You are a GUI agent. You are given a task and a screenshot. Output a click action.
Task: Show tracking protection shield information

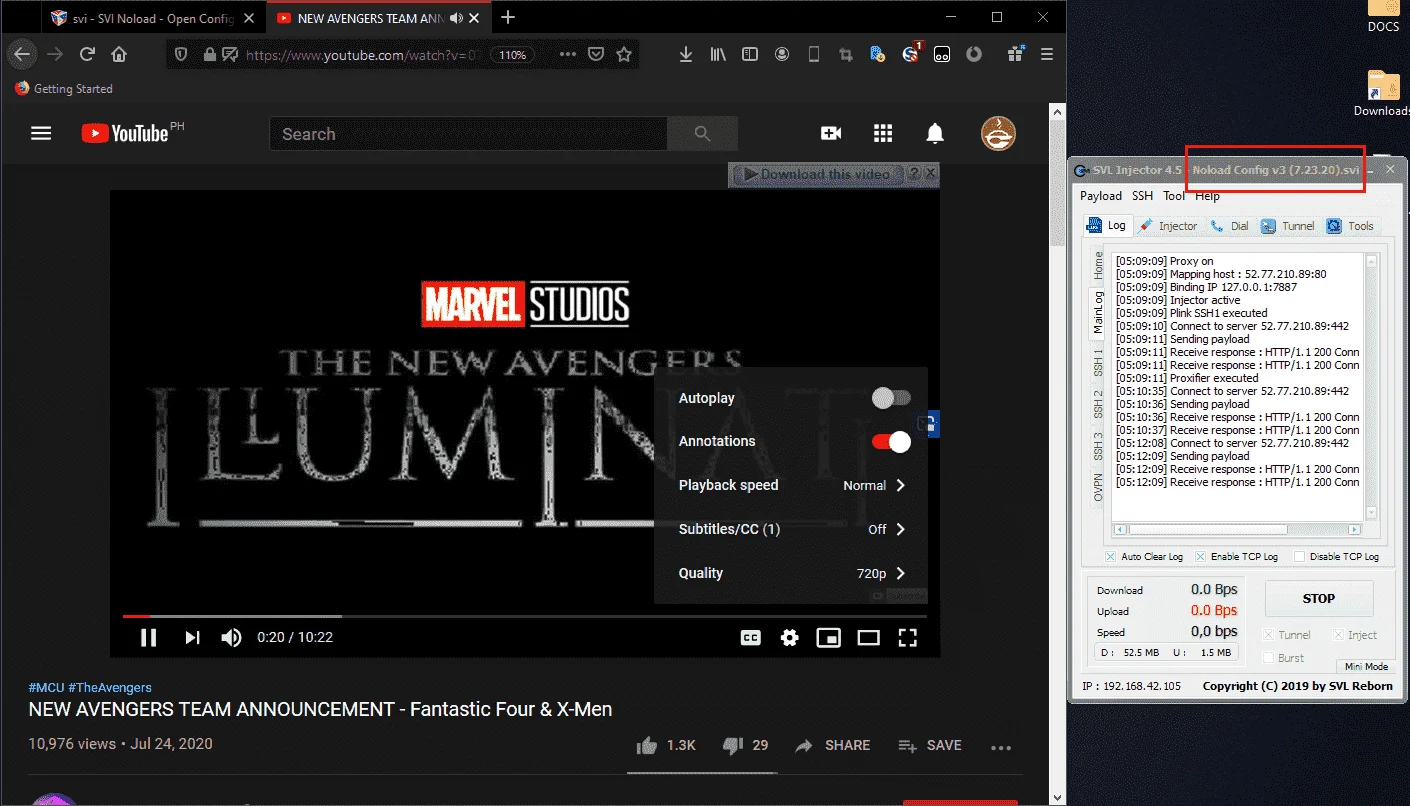pyautogui.click(x=181, y=55)
